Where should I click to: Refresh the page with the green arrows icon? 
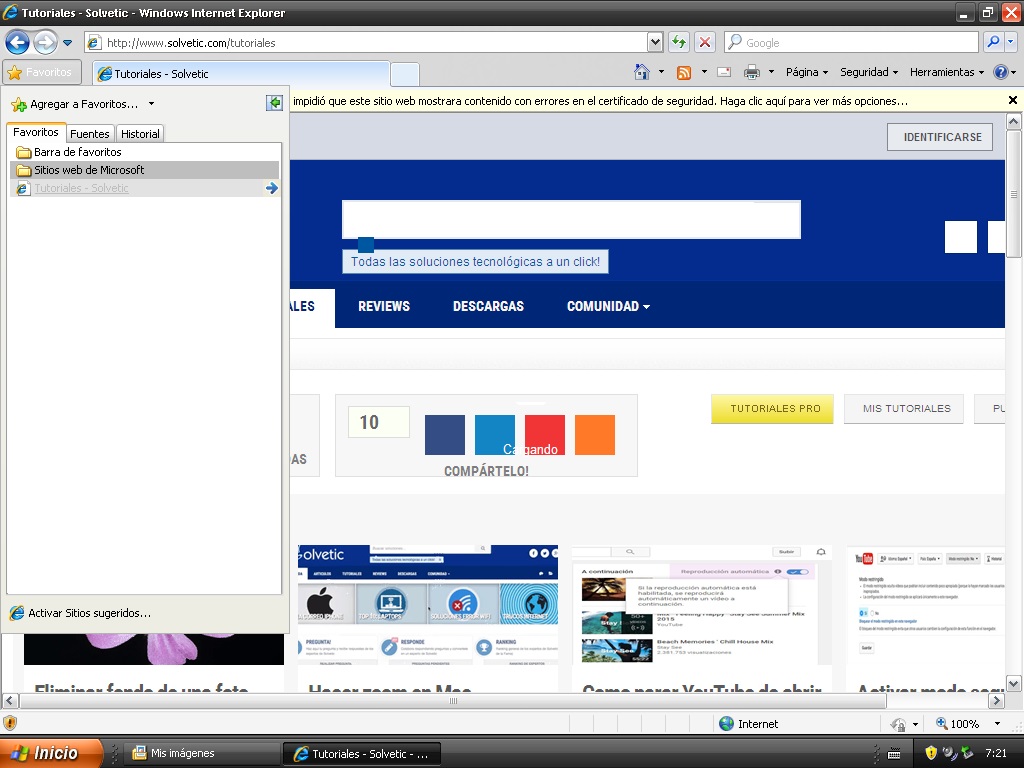pyautogui.click(x=679, y=42)
